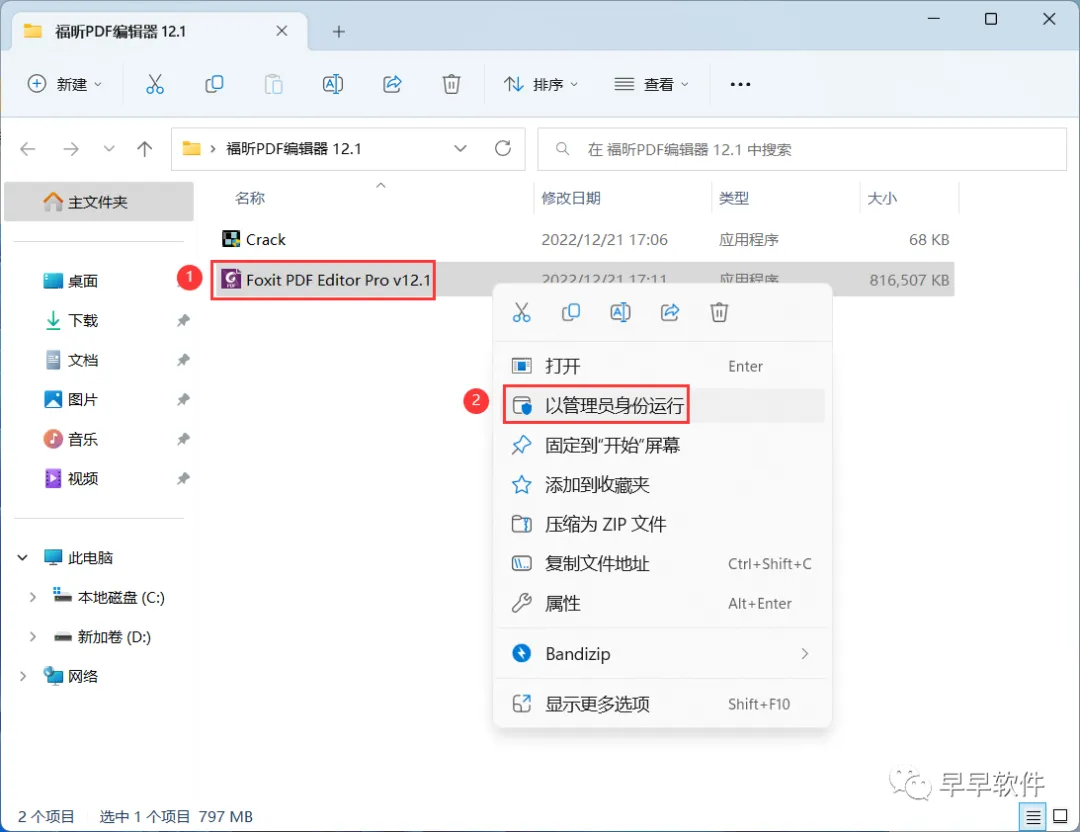This screenshot has height=832, width=1080.
Task: Select the Crack file row name
Action: [266, 239]
